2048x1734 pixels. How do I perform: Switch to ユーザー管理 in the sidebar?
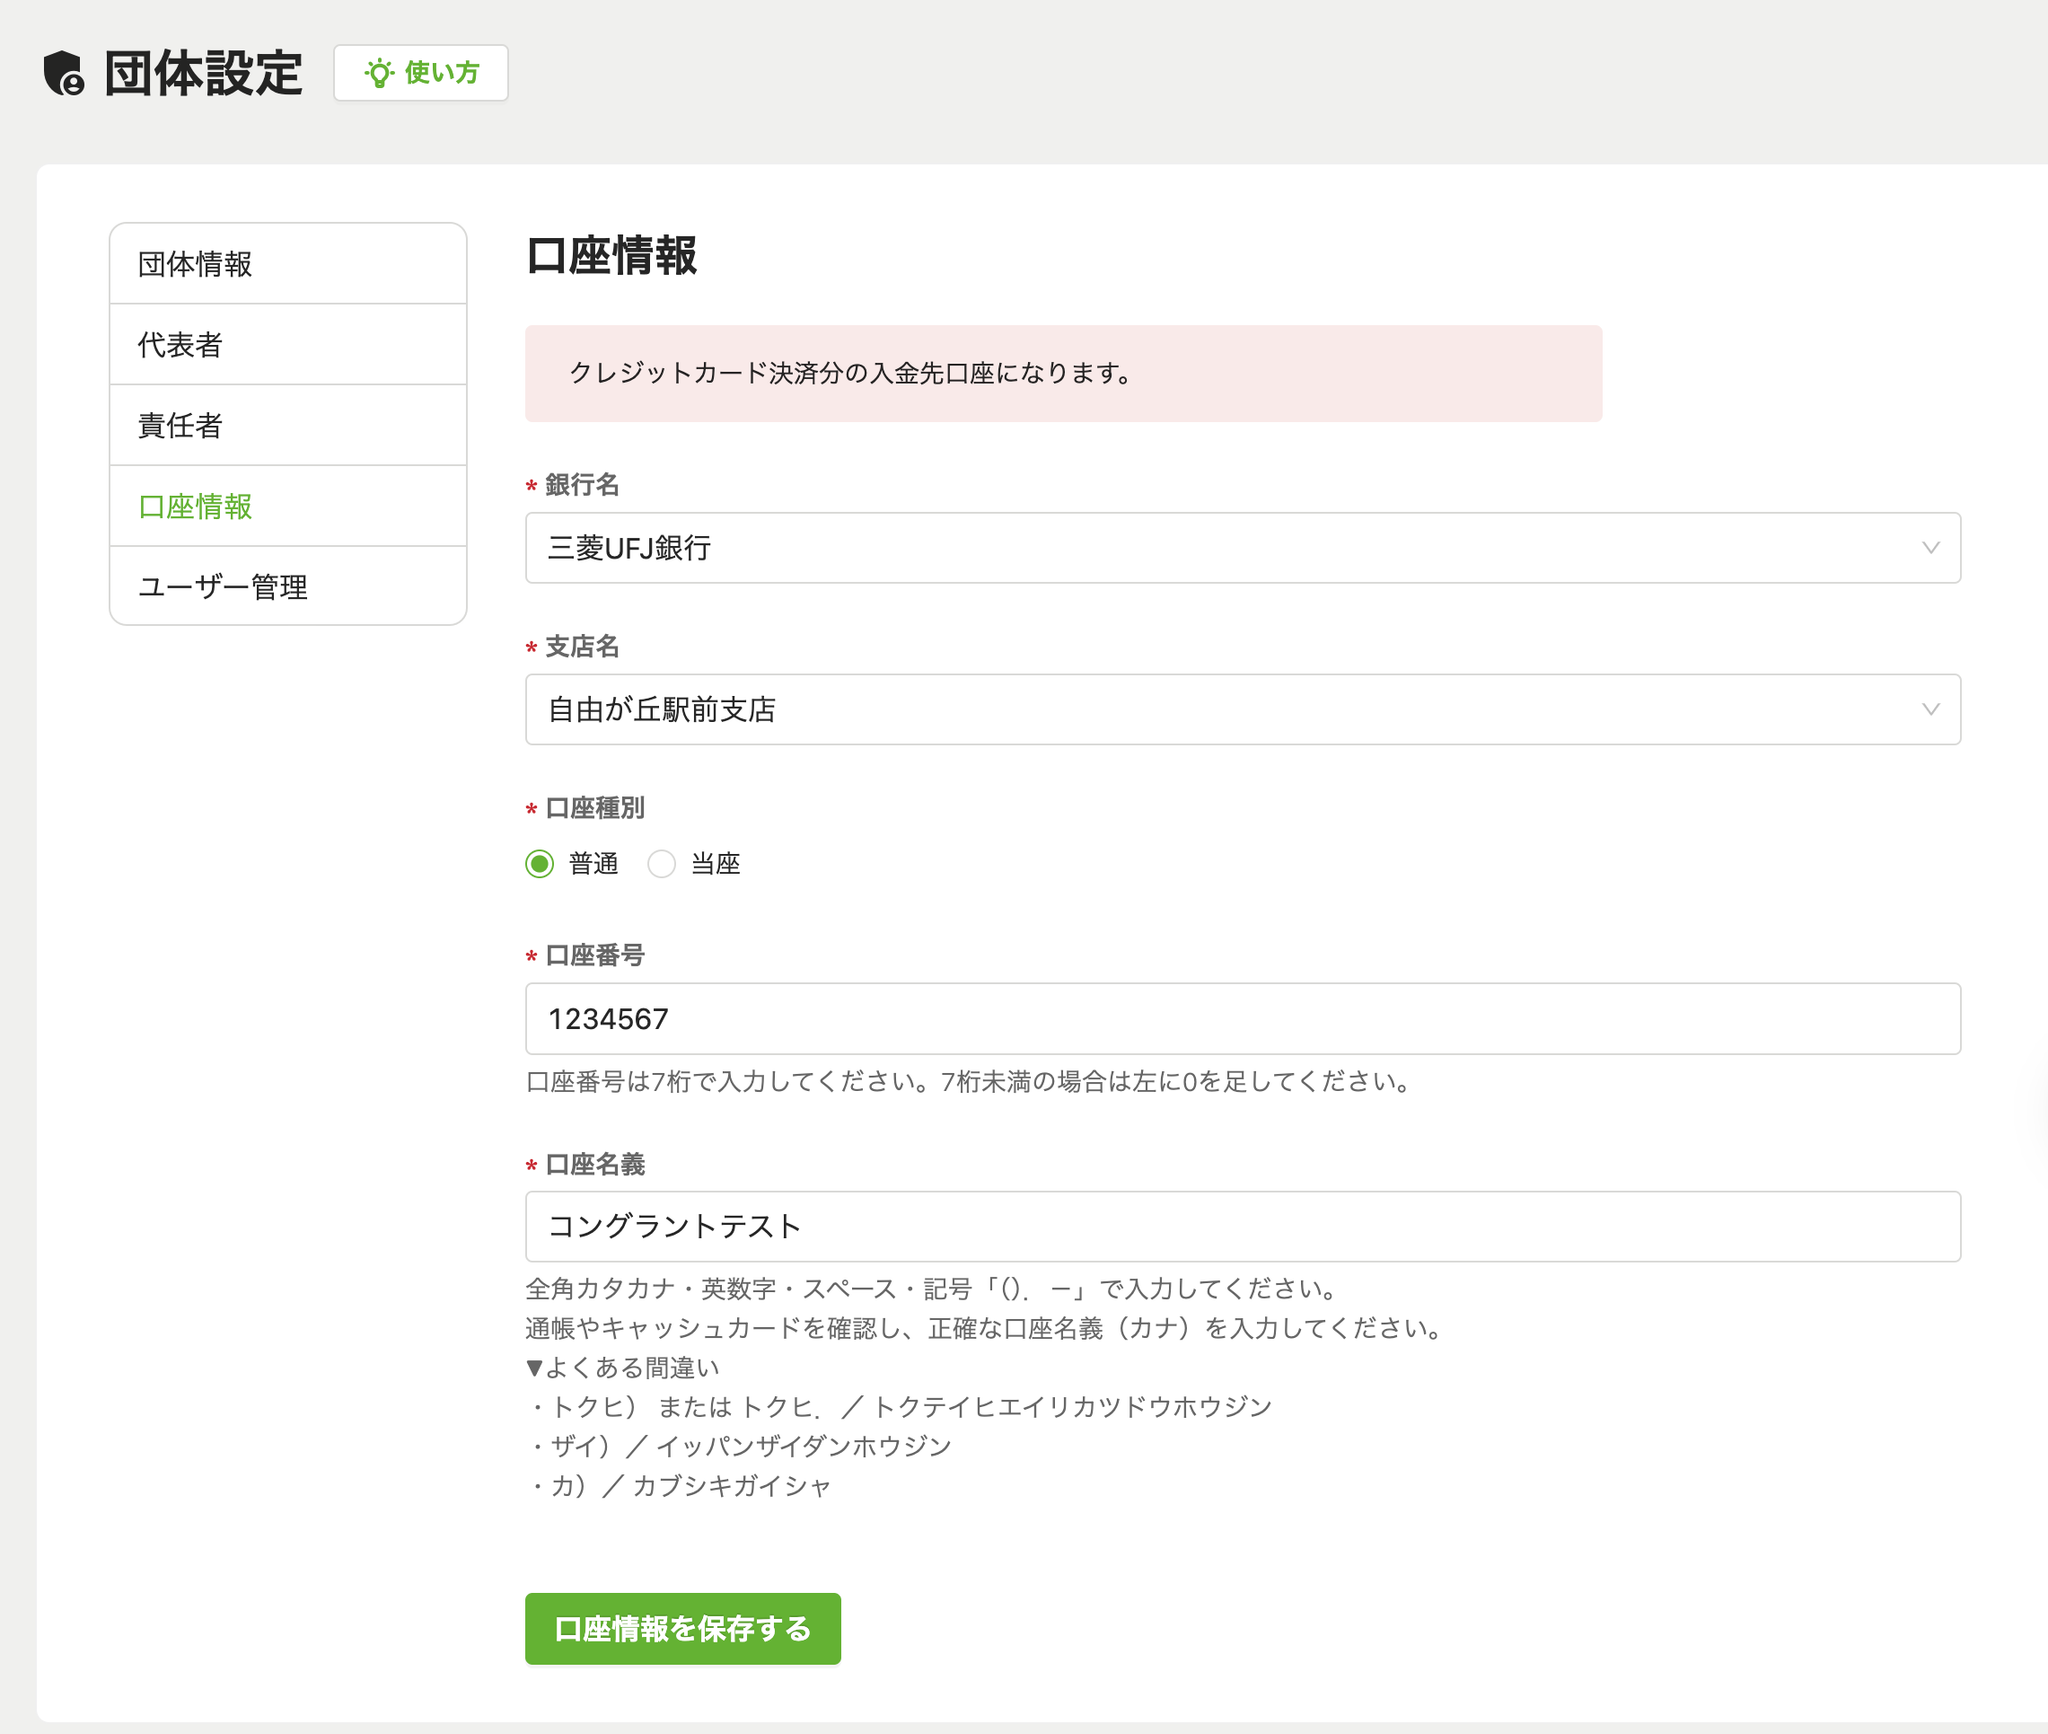tap(288, 587)
